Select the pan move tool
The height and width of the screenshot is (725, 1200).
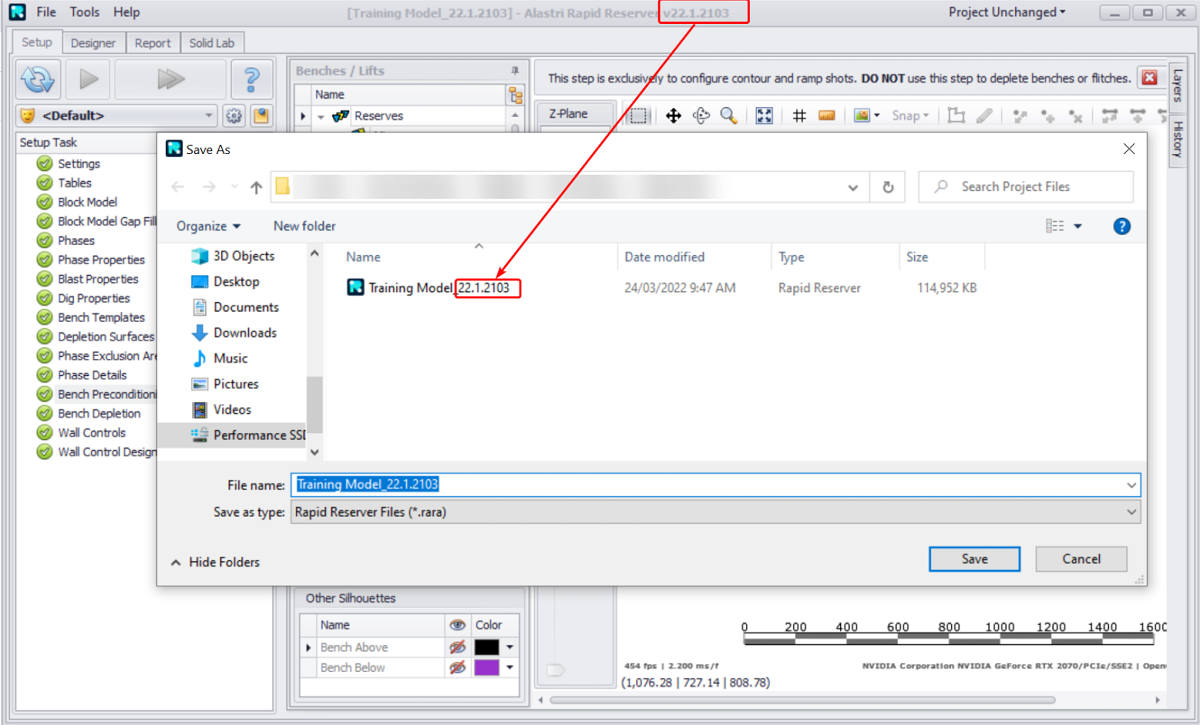673,115
